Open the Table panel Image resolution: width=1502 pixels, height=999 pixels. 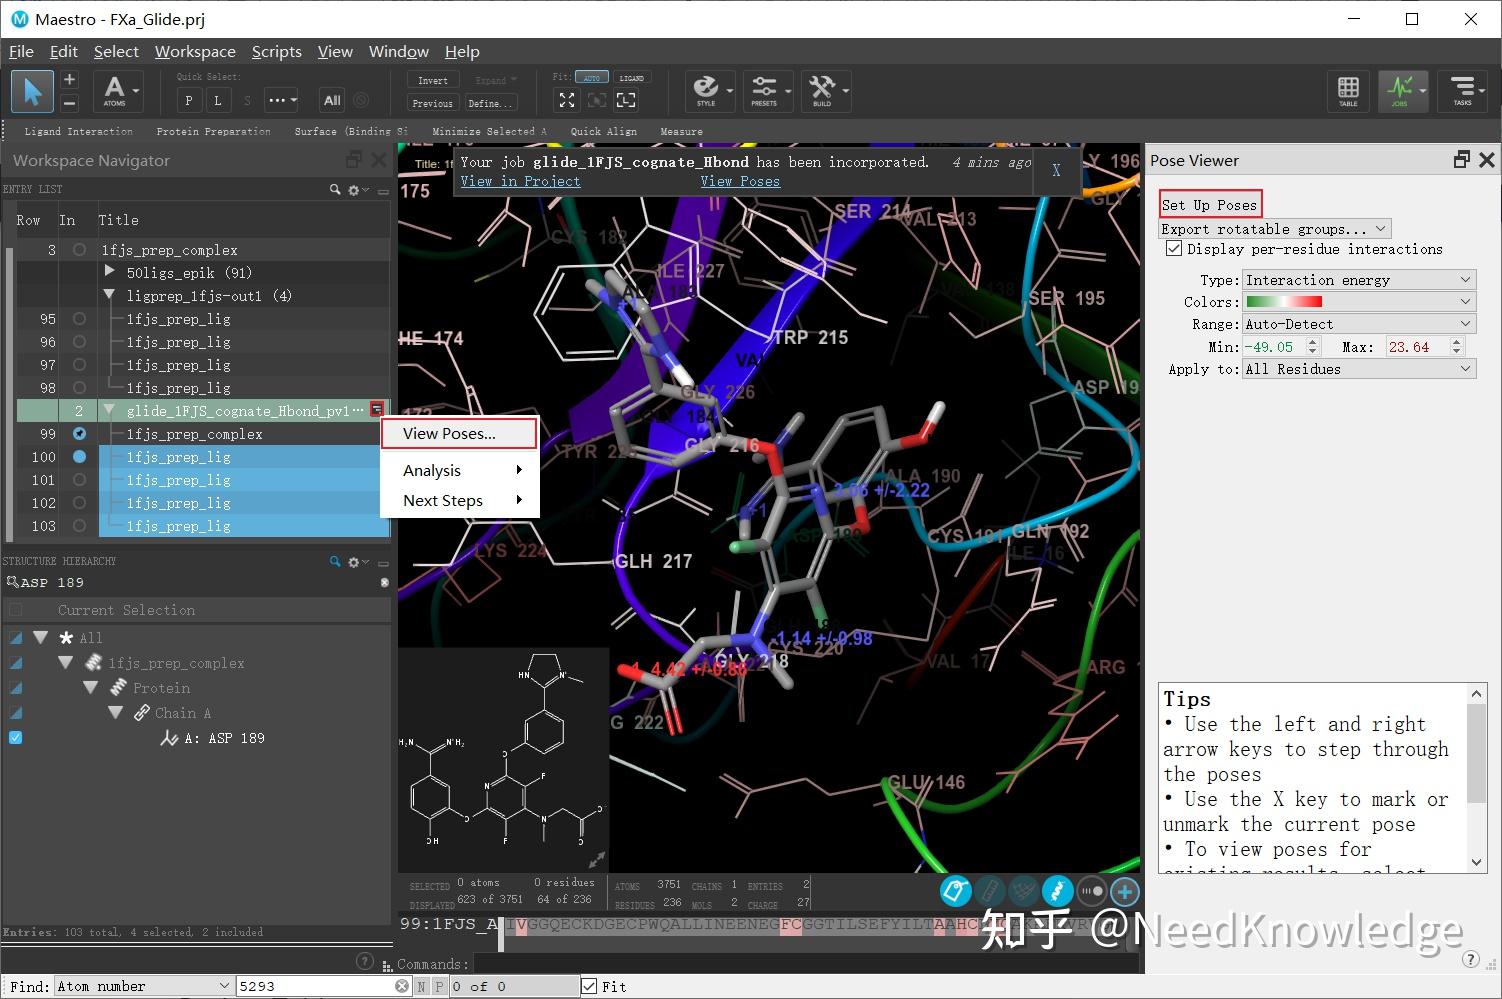click(x=1348, y=91)
